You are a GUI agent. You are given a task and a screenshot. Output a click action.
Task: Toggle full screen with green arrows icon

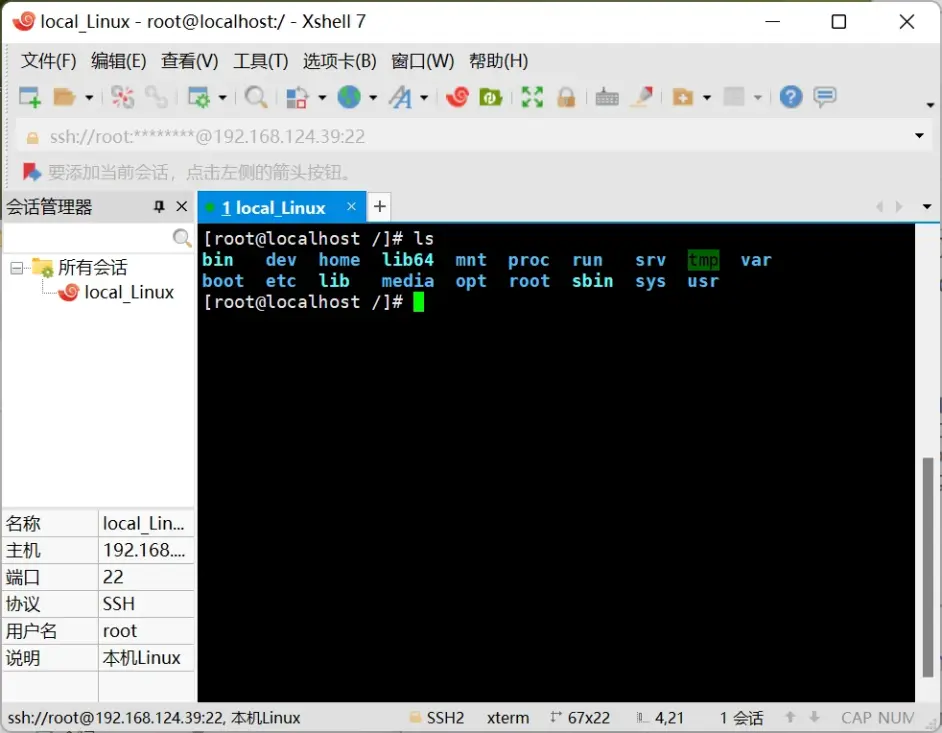pyautogui.click(x=532, y=97)
